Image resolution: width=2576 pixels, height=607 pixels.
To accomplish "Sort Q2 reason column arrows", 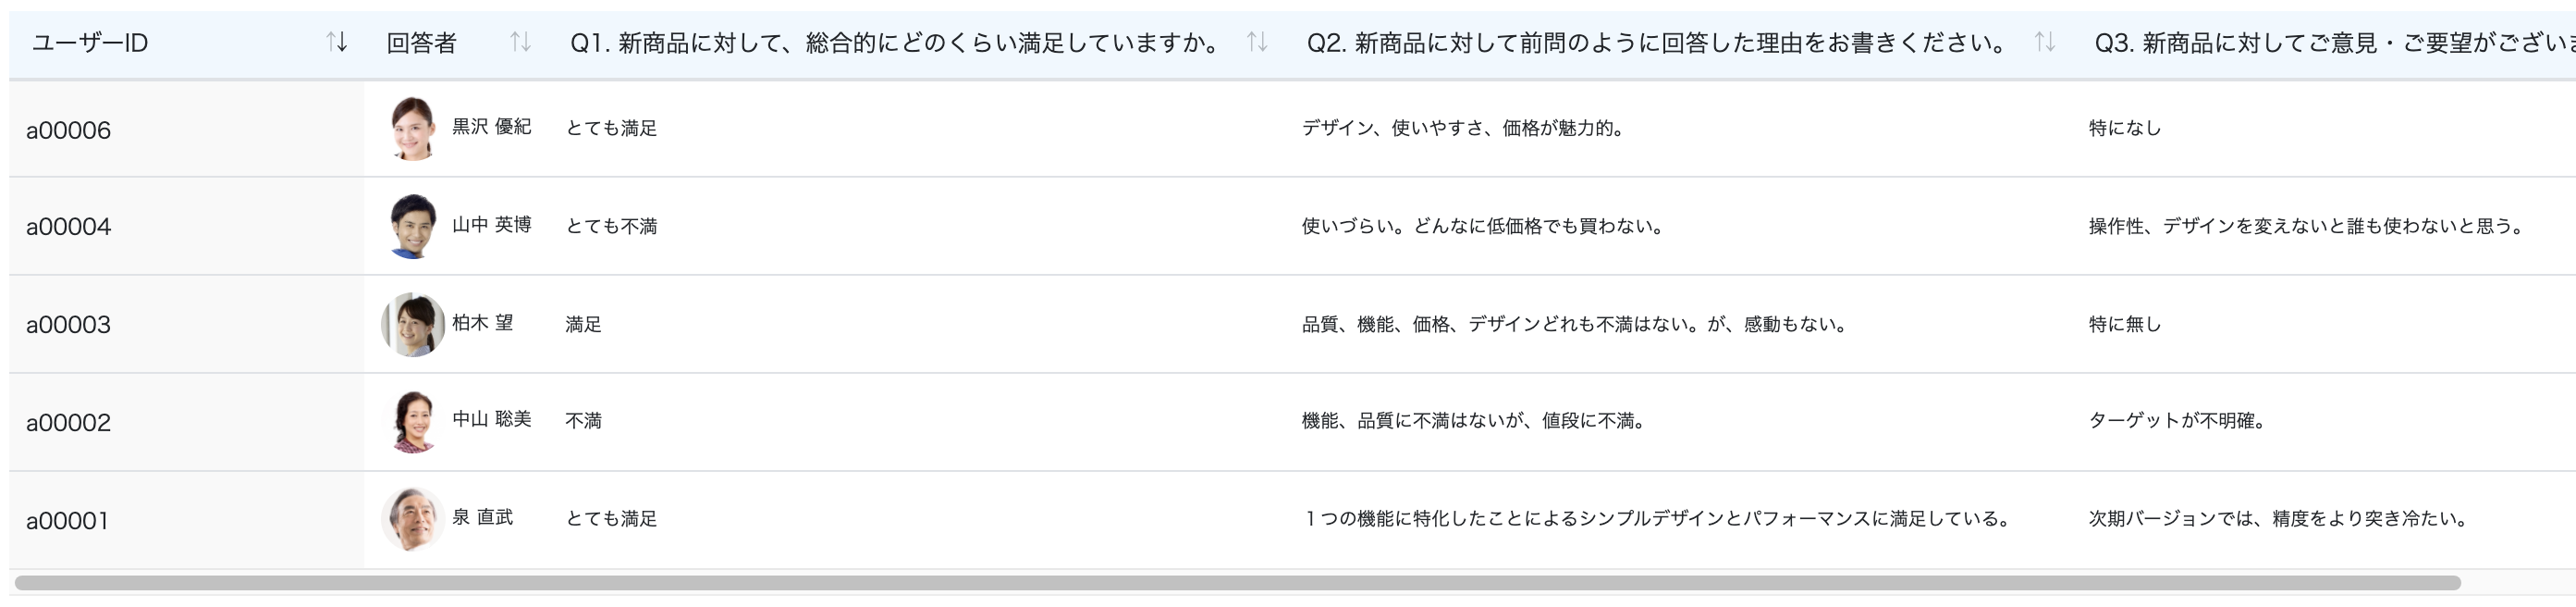I will 2045,42.
